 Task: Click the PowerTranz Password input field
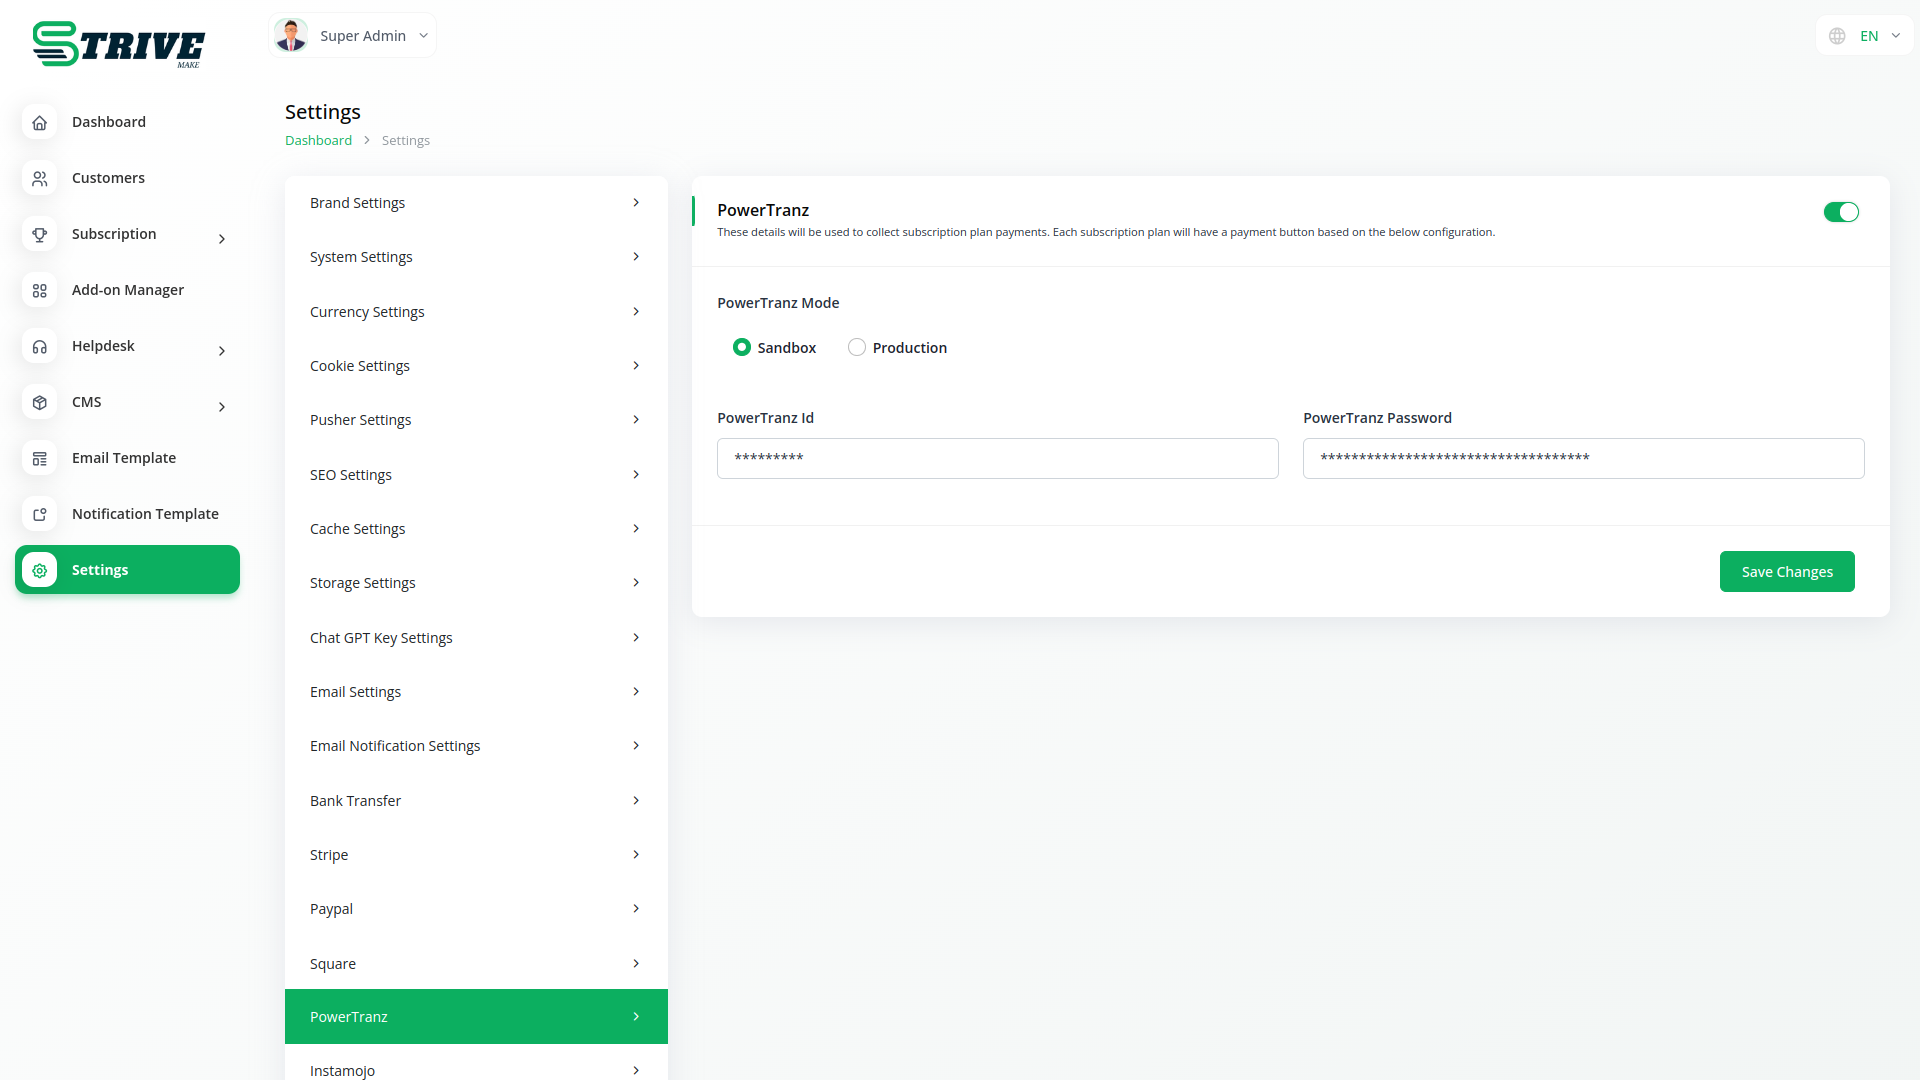(1583, 458)
